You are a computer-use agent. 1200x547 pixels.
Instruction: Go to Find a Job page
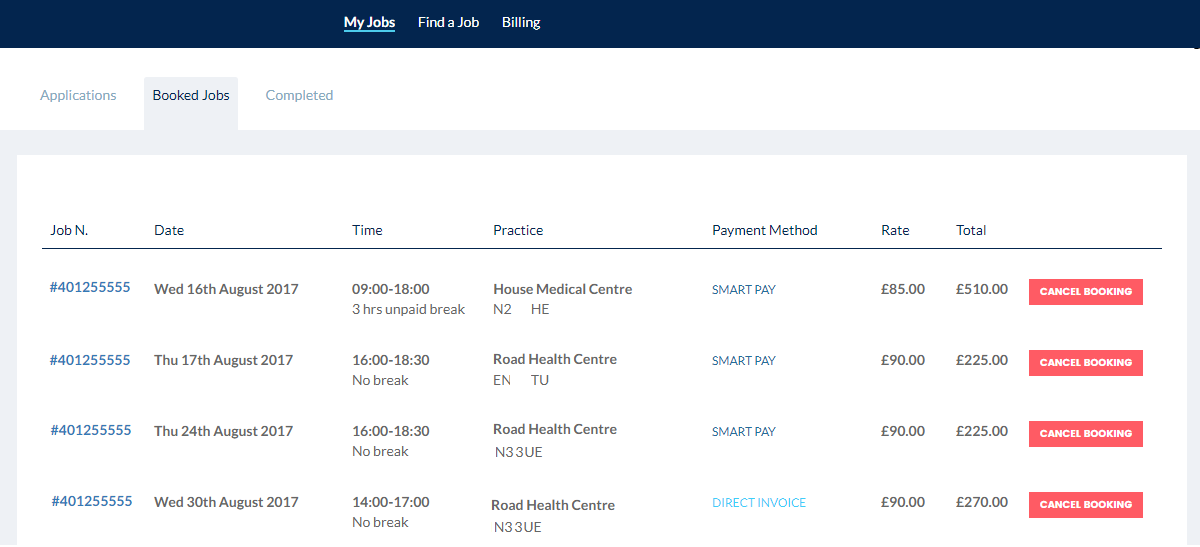pos(448,22)
